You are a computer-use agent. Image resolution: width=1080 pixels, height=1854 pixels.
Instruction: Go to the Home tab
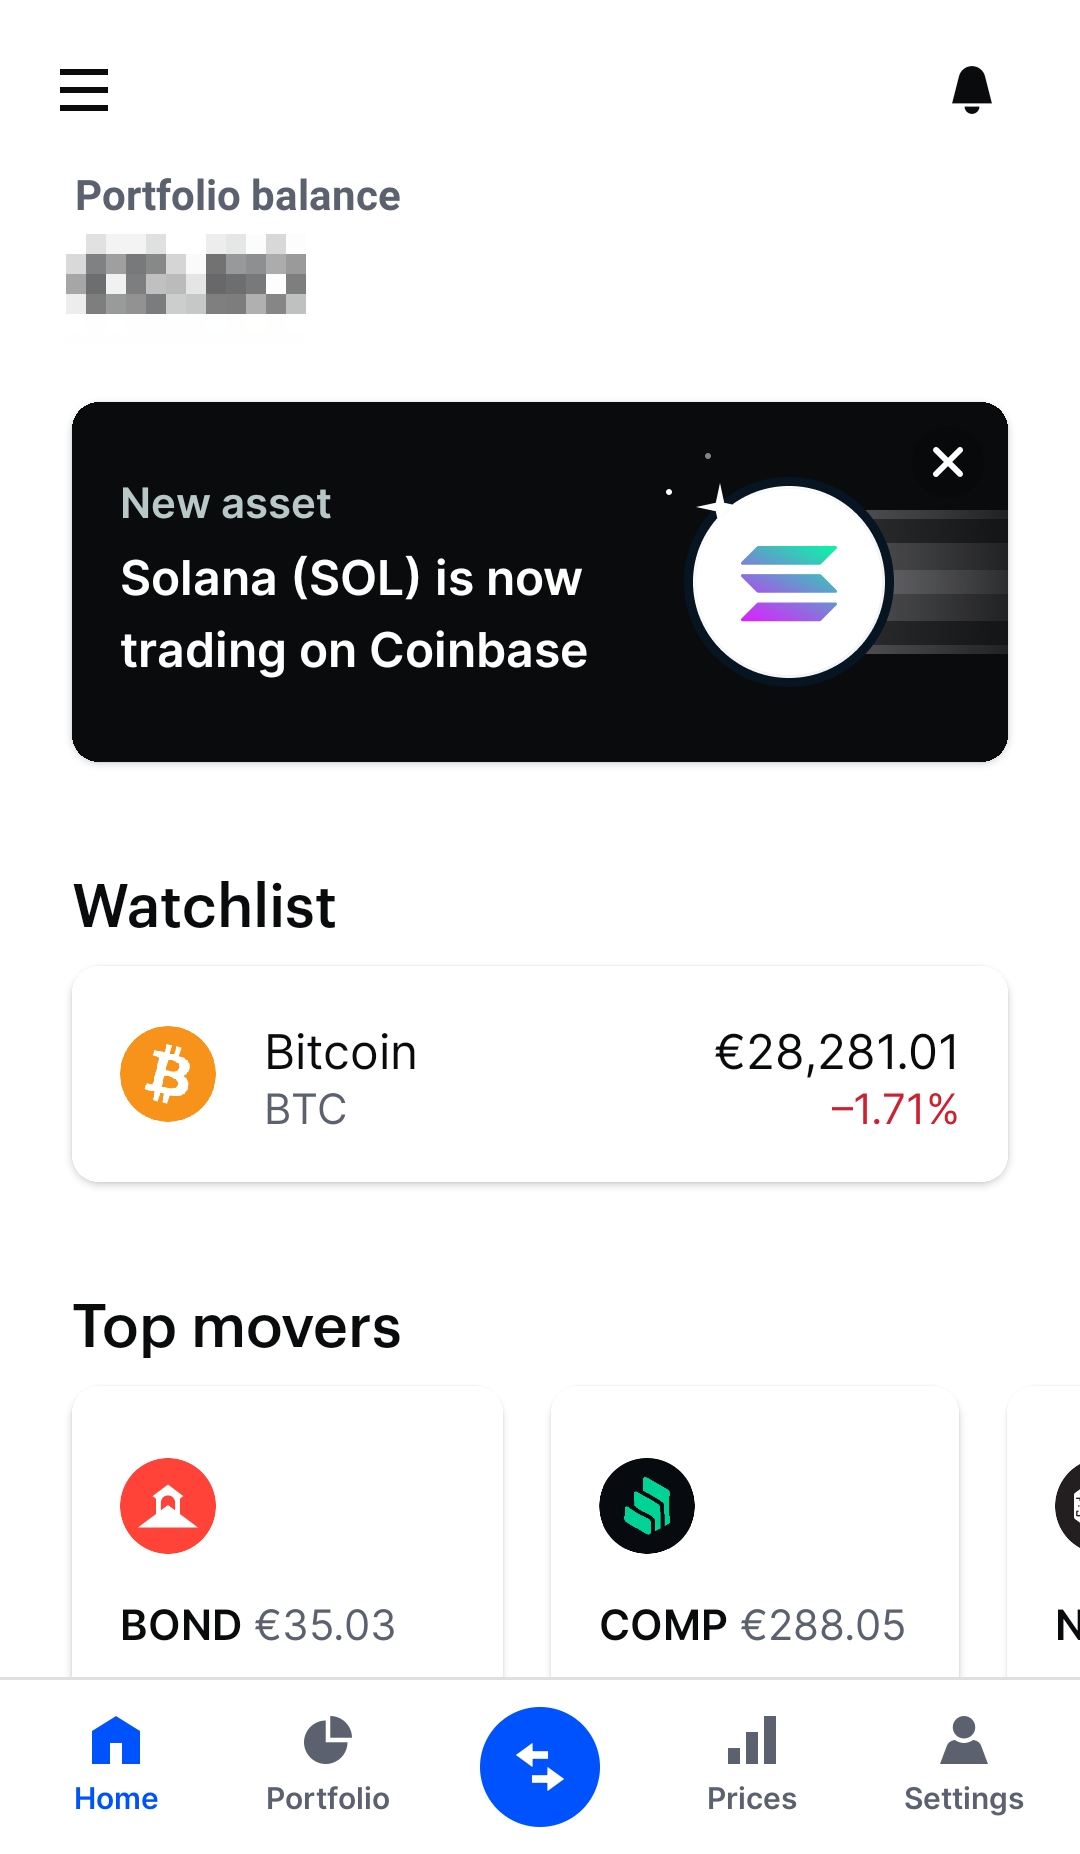(116, 1765)
